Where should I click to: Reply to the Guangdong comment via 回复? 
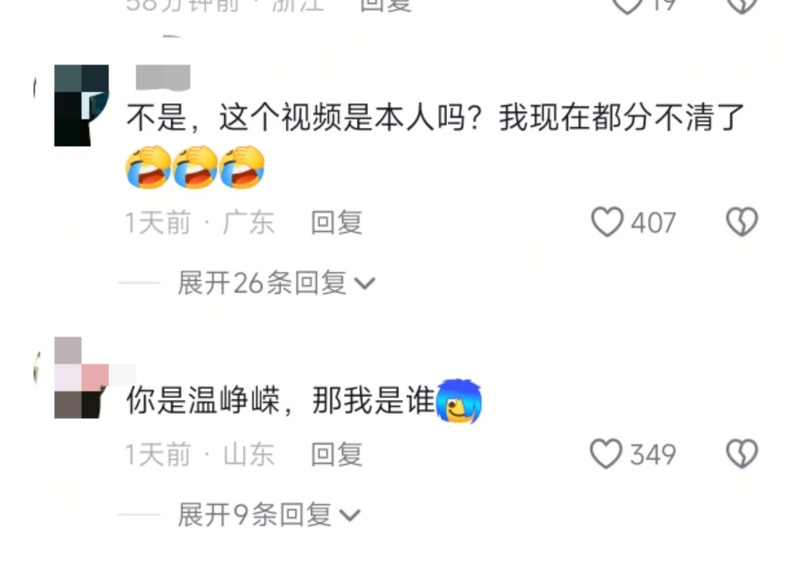337,223
